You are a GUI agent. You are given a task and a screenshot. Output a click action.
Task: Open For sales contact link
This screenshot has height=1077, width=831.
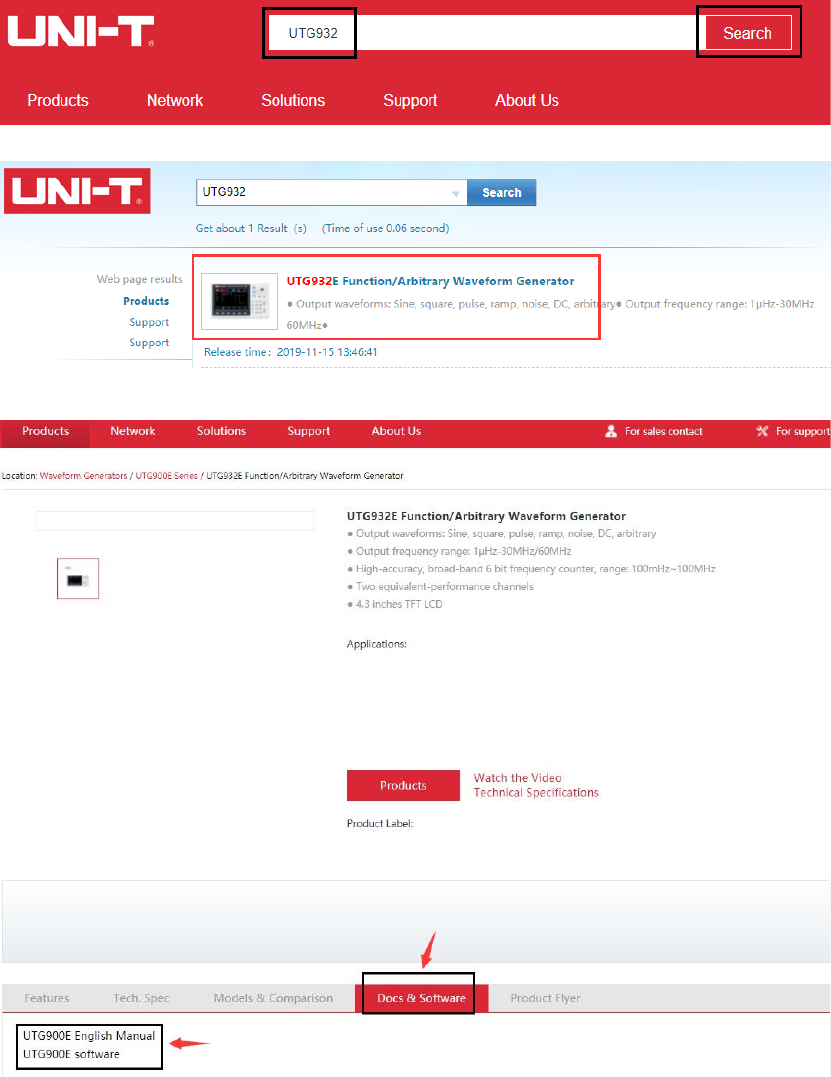point(663,431)
